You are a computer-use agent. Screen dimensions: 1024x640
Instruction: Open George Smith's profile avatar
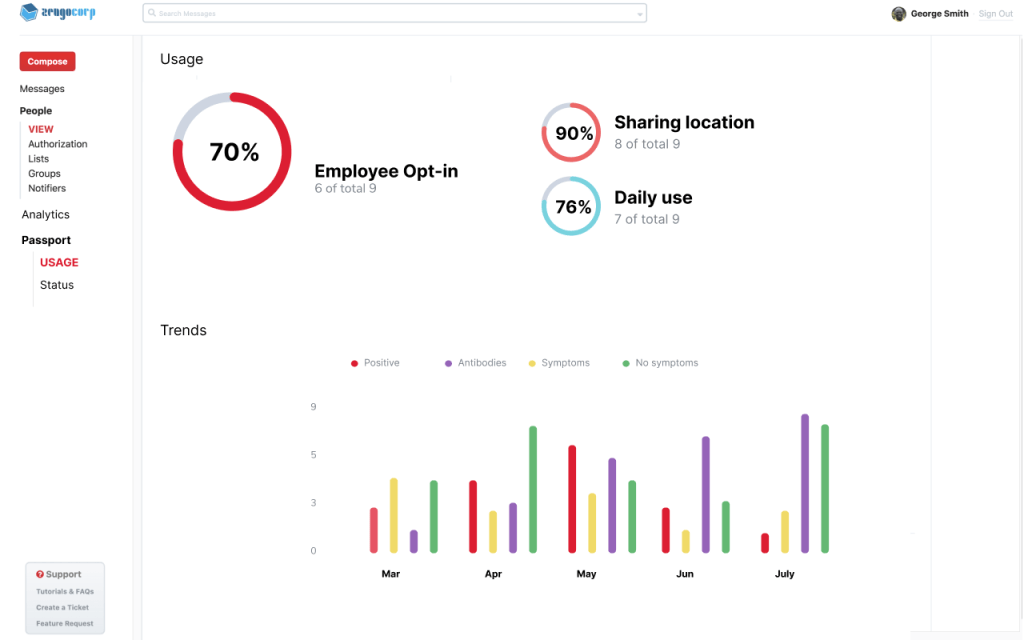(899, 14)
